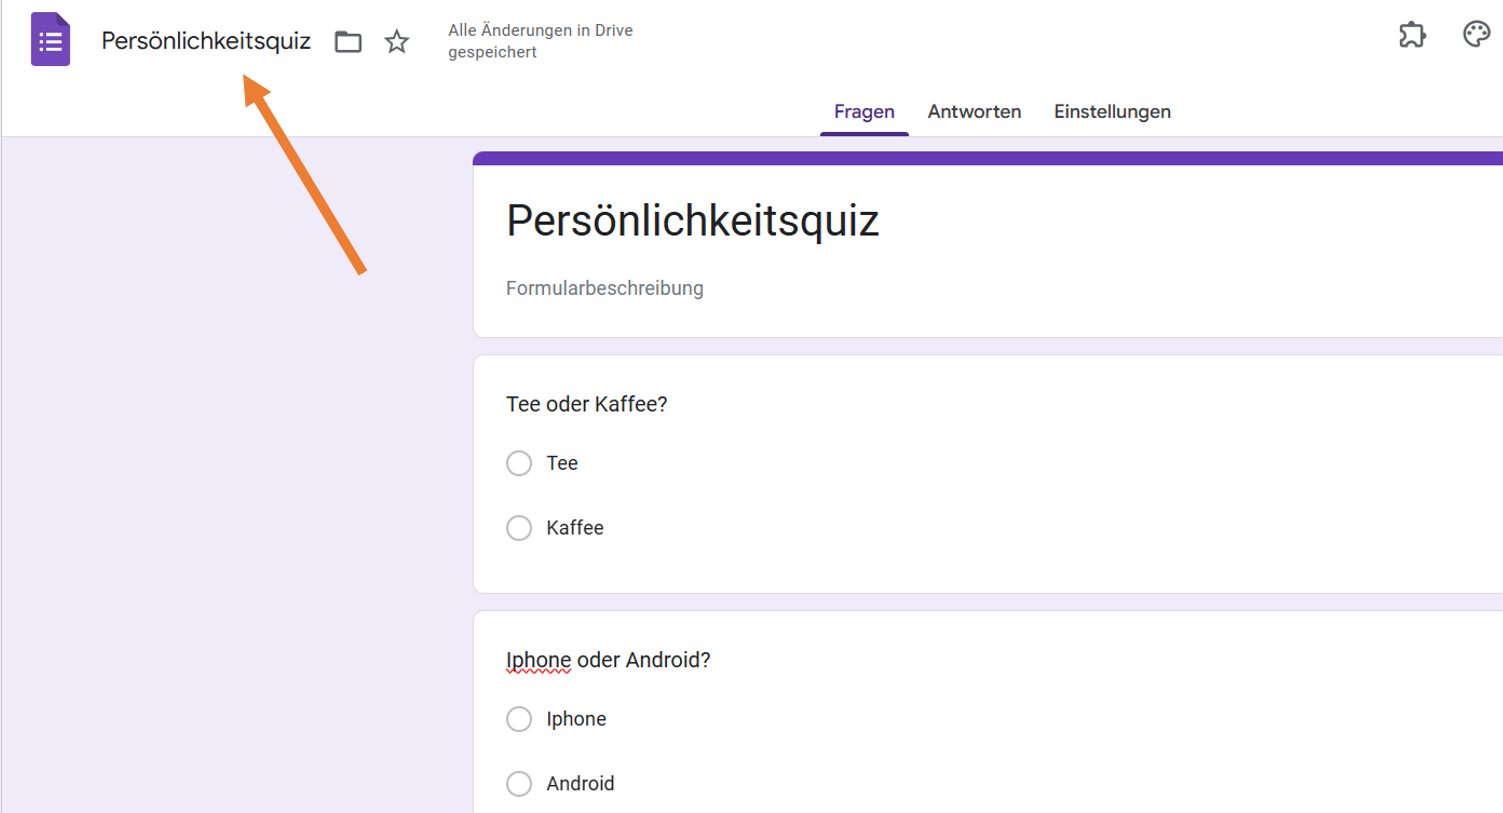Image resolution: width=1503 pixels, height=813 pixels.
Task: Edit the question 'Iphone oder Android?'
Action: point(608,660)
